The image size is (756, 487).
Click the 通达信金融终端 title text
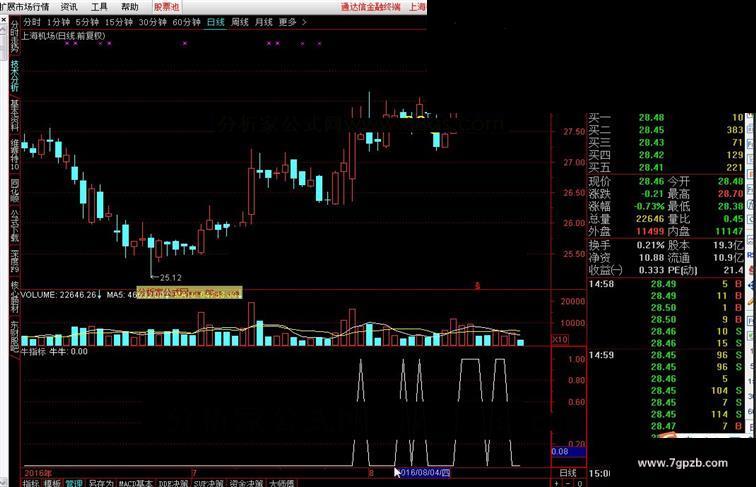(370, 7)
